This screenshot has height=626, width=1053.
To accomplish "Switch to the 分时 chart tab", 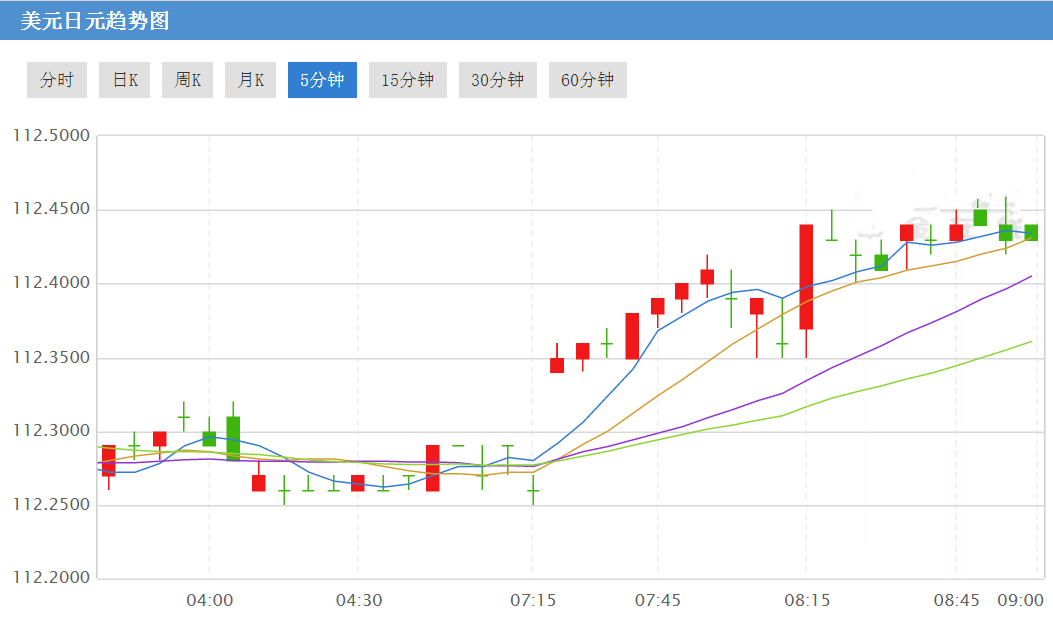I will click(57, 80).
